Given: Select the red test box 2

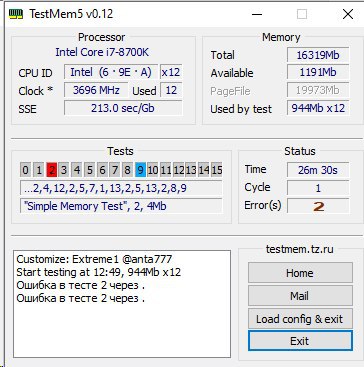Looking at the screenshot, I should (52, 170).
